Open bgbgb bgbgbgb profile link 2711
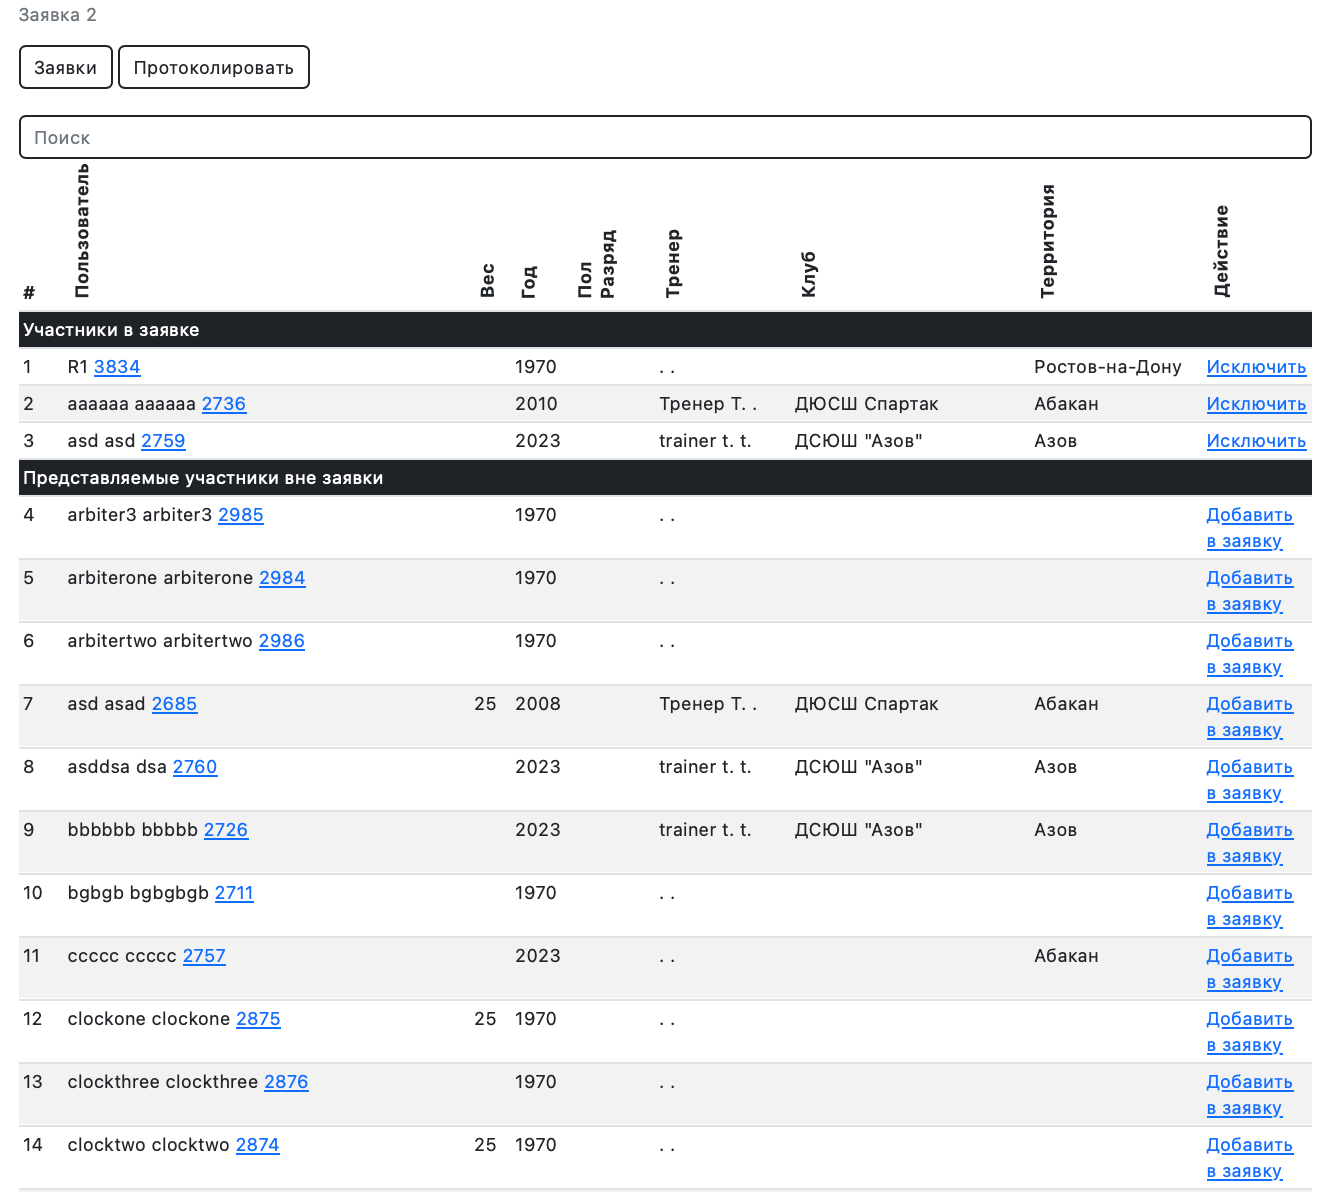This screenshot has width=1328, height=1192. point(234,893)
